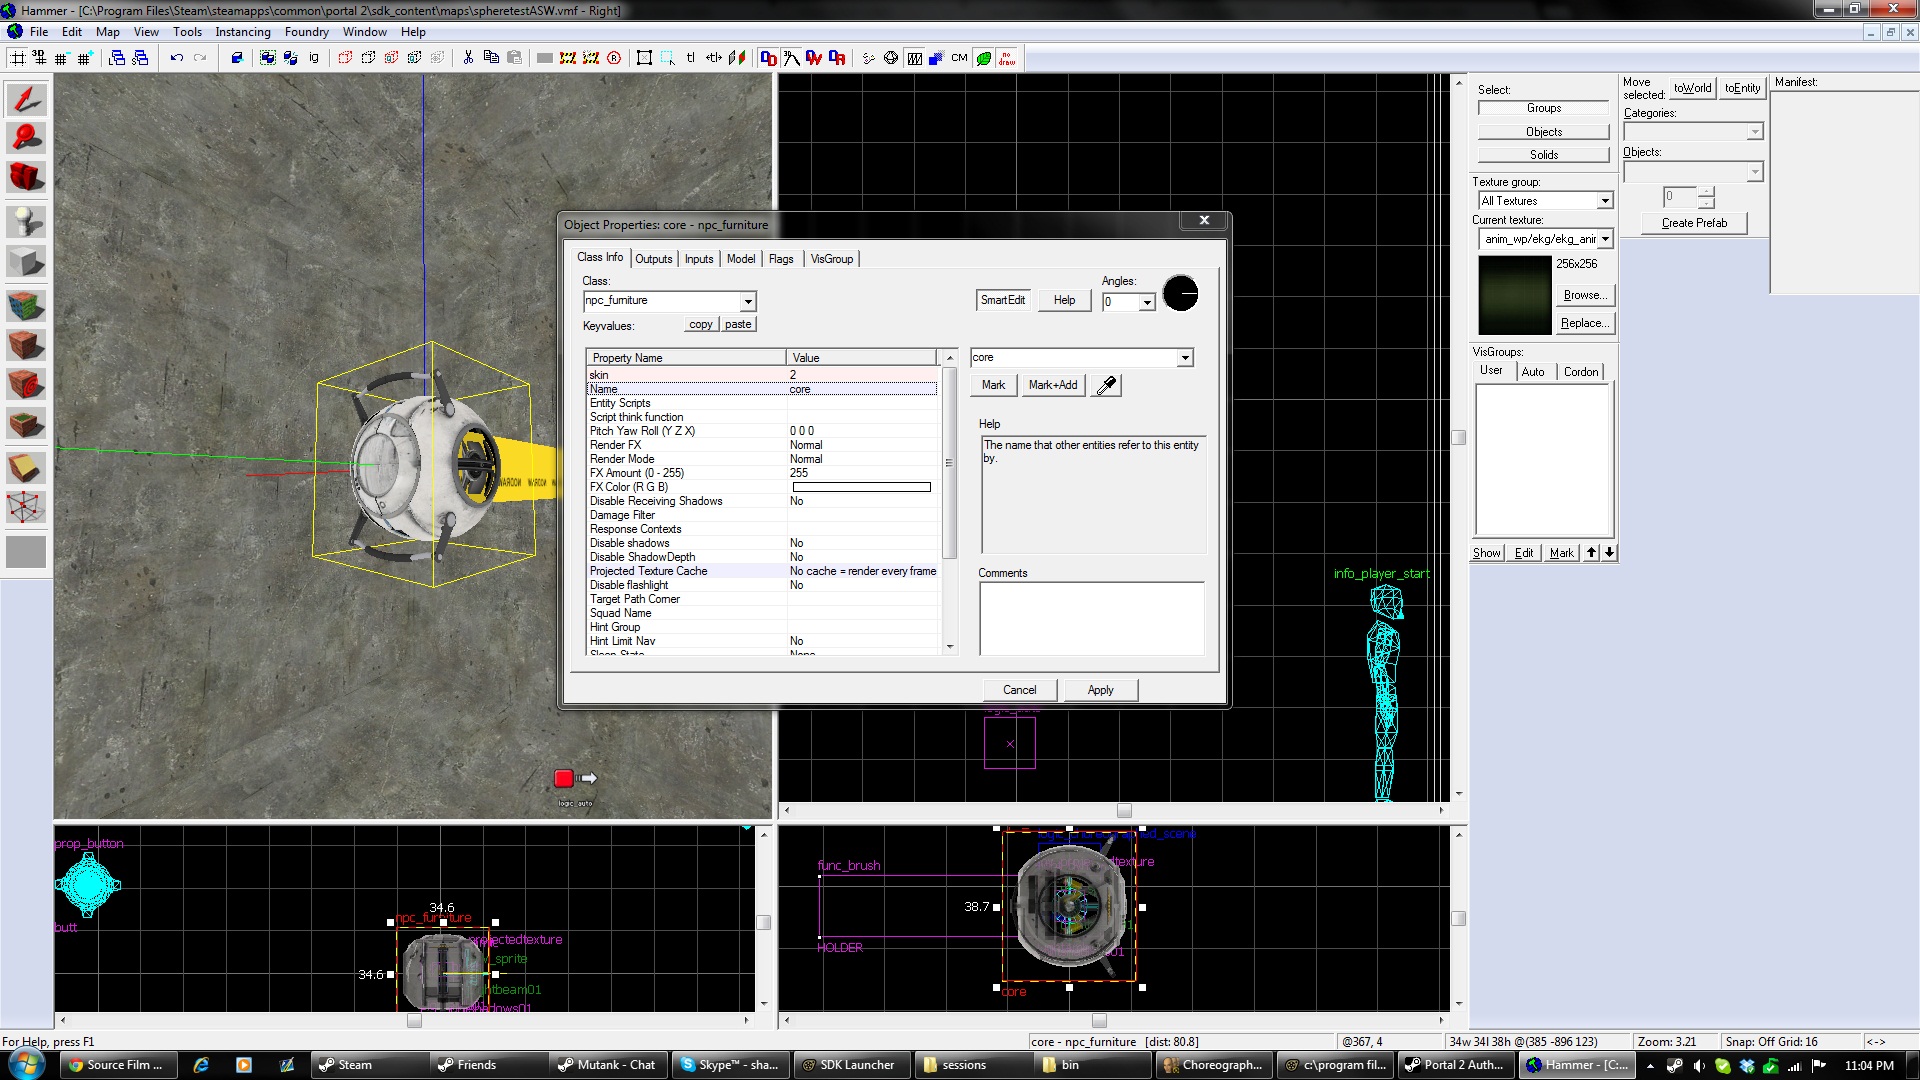Toggle texture lock (tl) button
The height and width of the screenshot is (1080, 1920).
[x=690, y=58]
